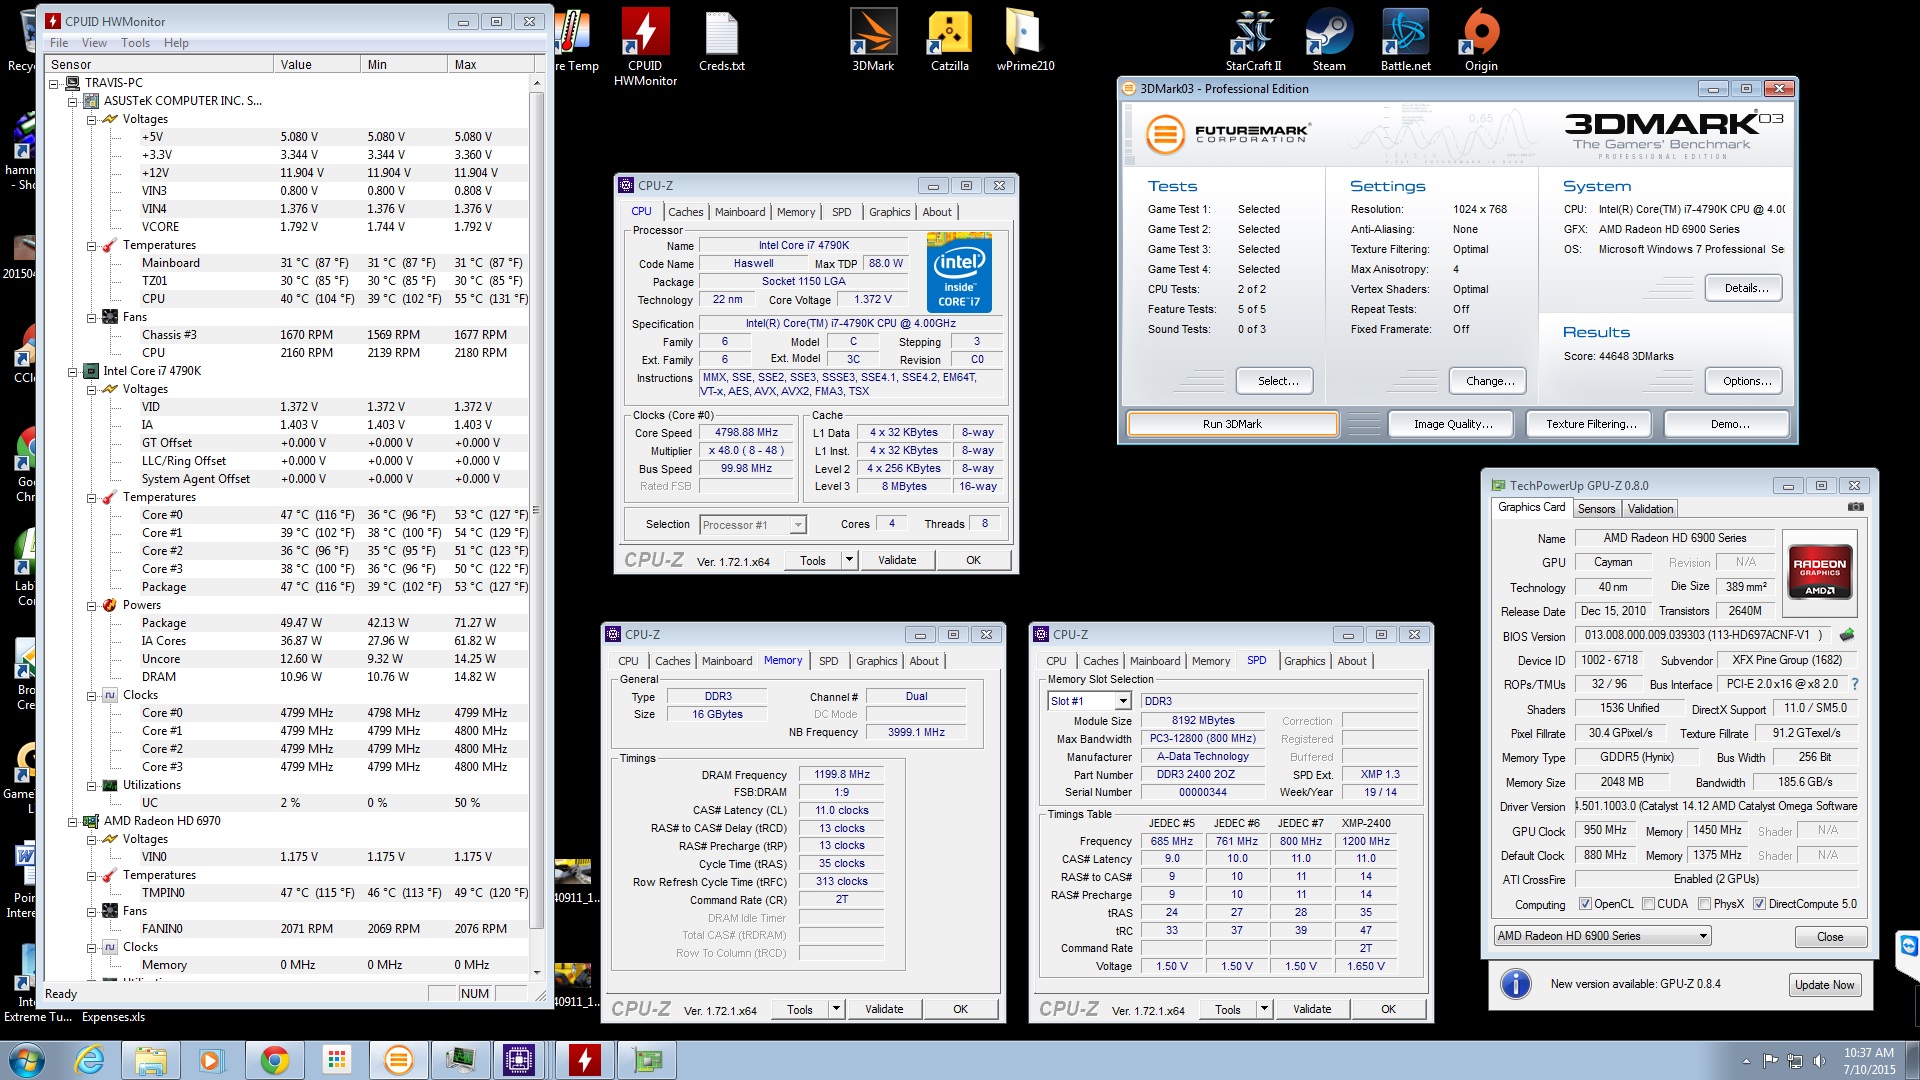Open the Windows Start menu

pyautogui.click(x=26, y=1060)
